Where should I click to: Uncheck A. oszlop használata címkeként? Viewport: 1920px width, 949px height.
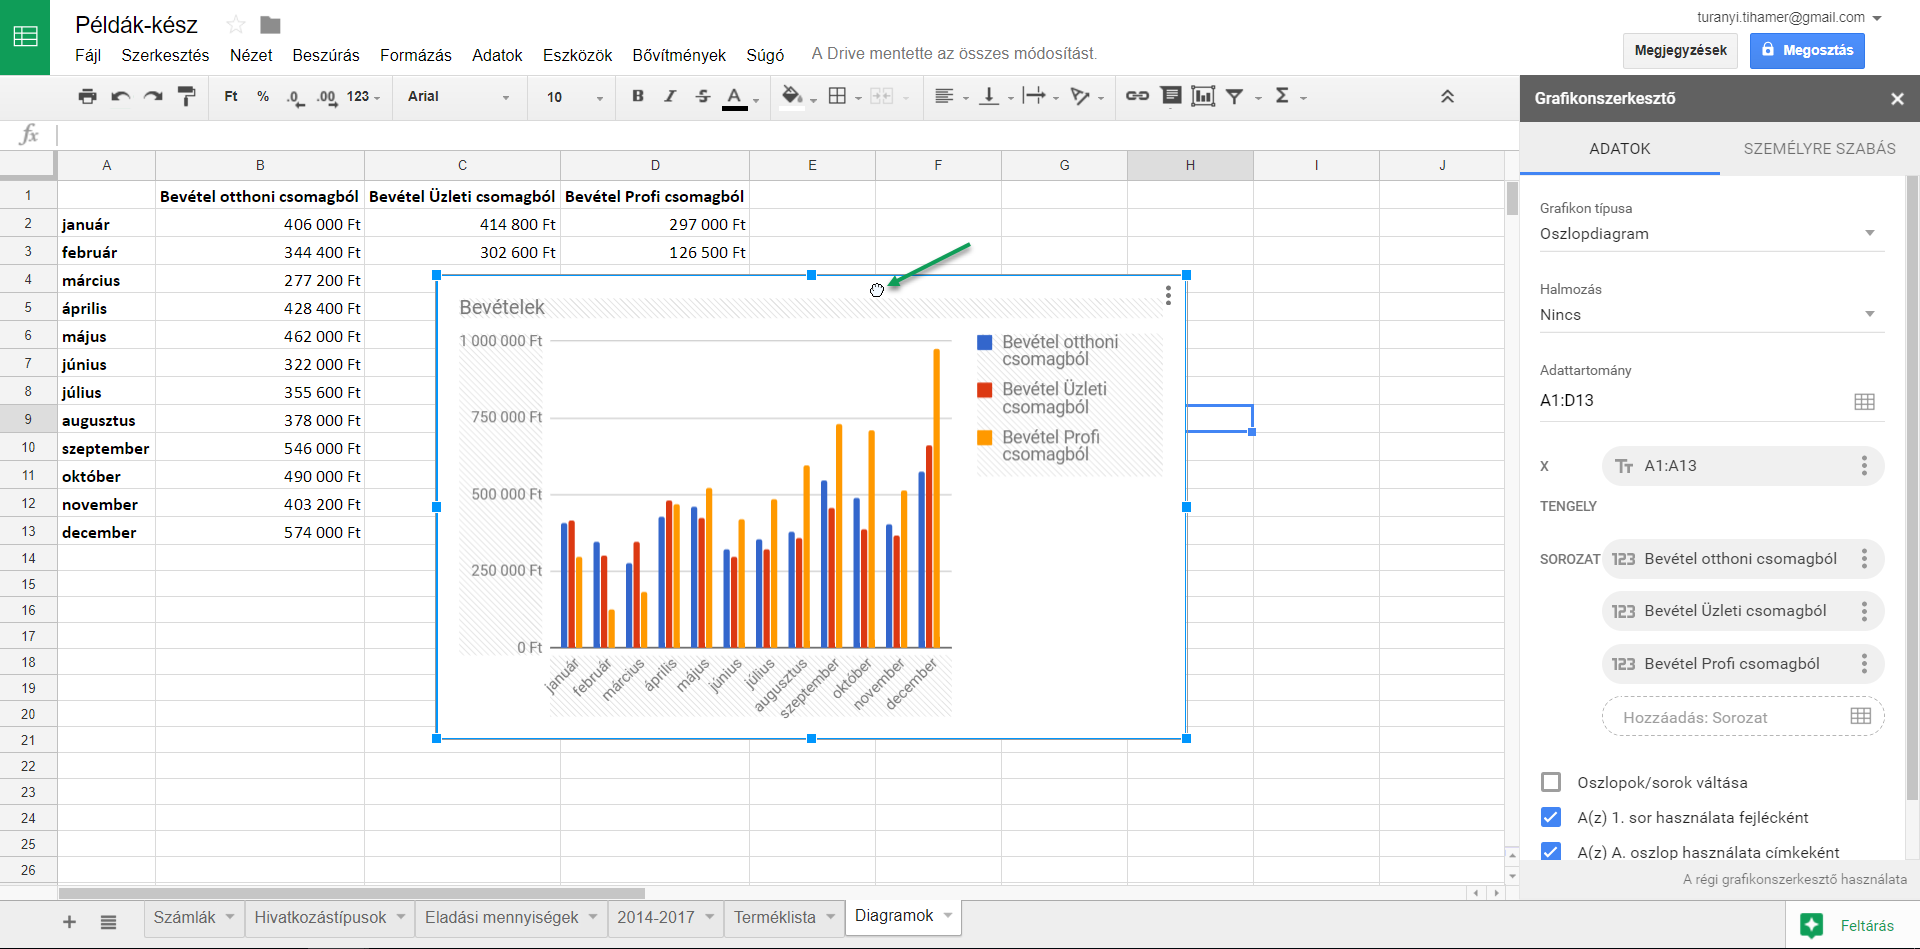1551,852
